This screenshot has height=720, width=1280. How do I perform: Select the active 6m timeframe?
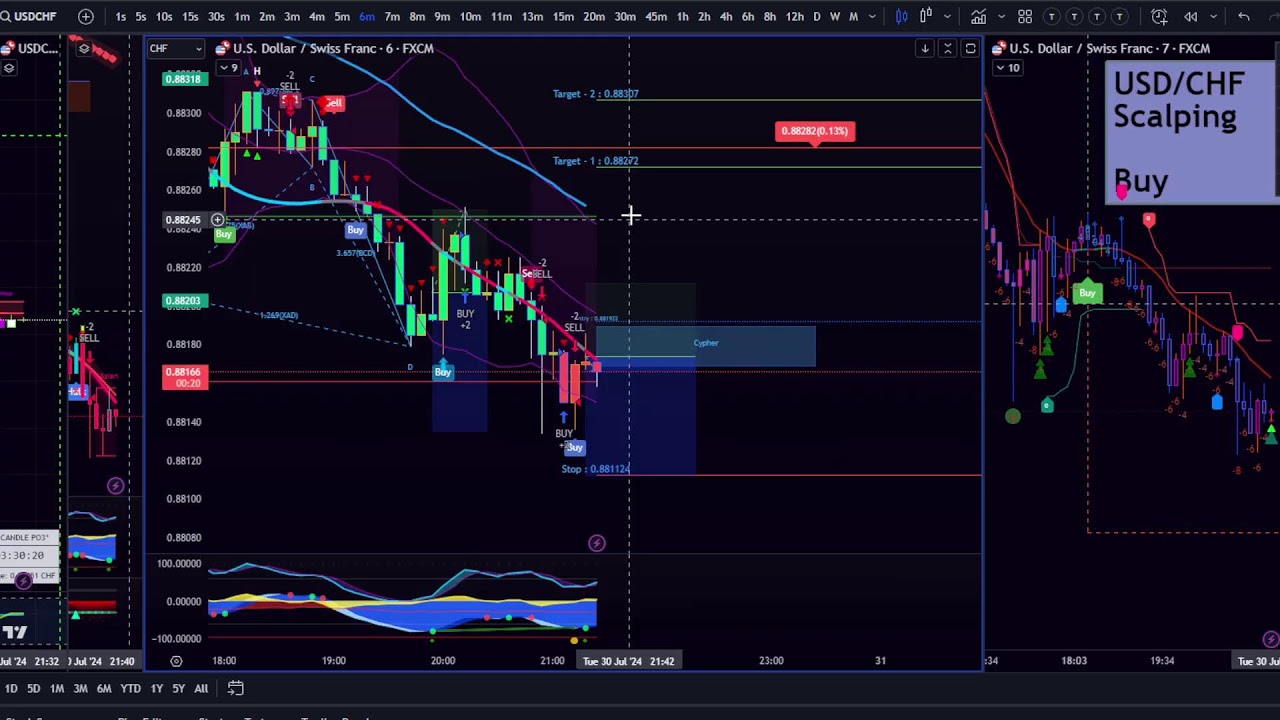click(367, 16)
